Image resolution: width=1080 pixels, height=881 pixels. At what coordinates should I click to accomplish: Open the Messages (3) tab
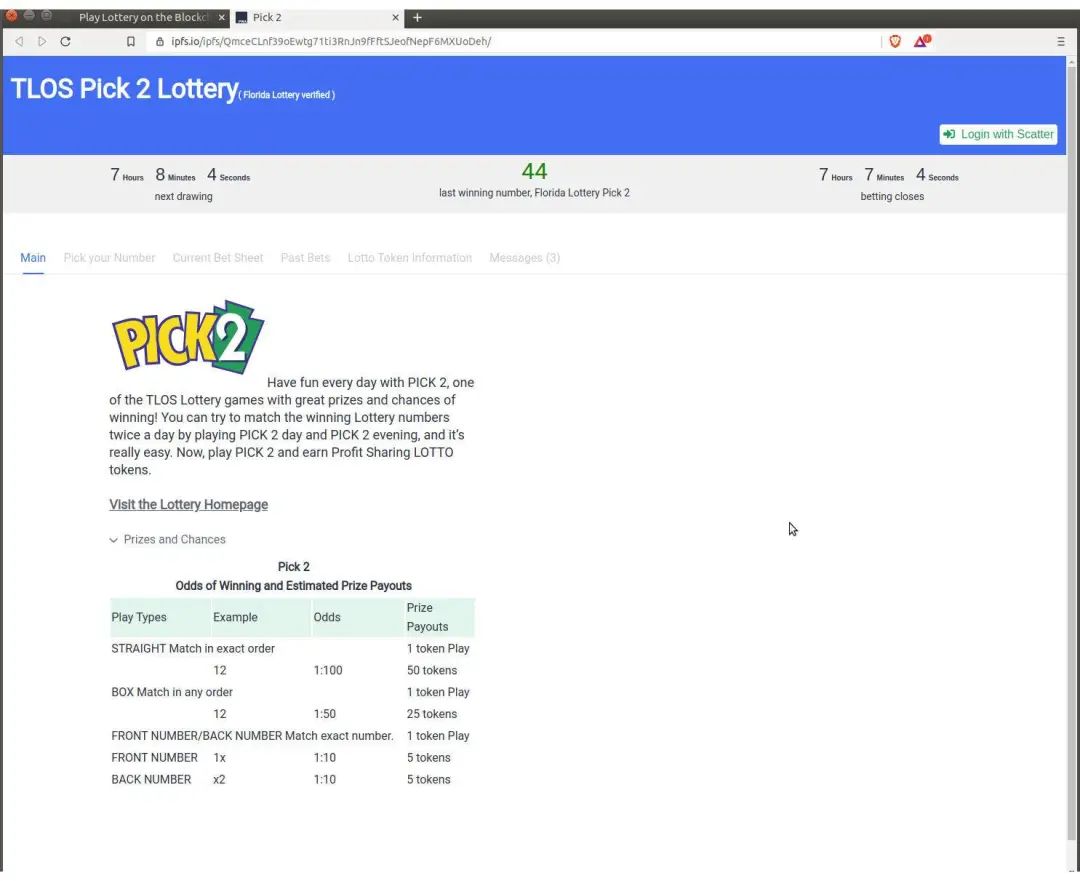525,258
